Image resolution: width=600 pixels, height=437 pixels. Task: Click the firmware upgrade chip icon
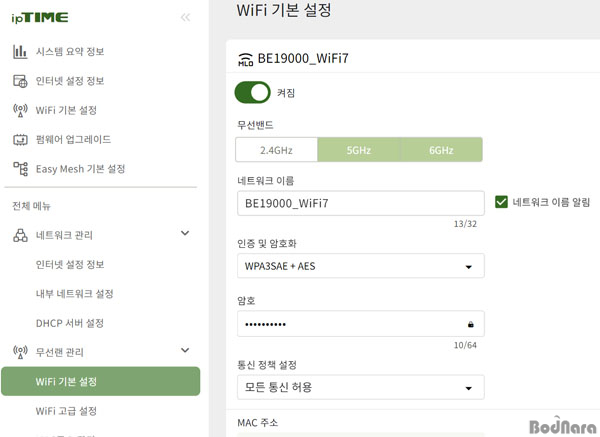point(20,140)
